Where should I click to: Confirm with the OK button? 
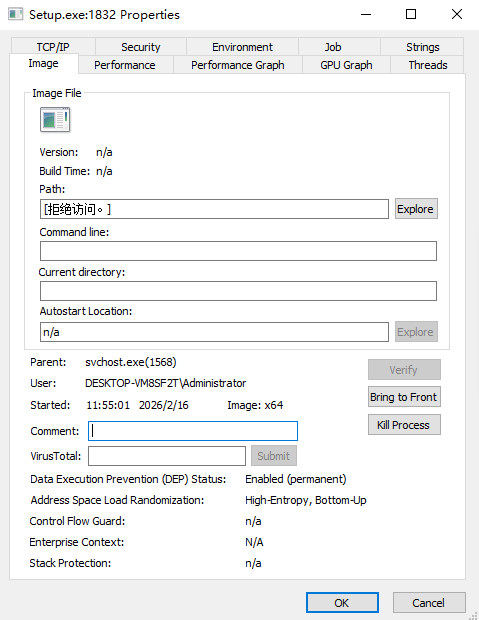(x=342, y=603)
